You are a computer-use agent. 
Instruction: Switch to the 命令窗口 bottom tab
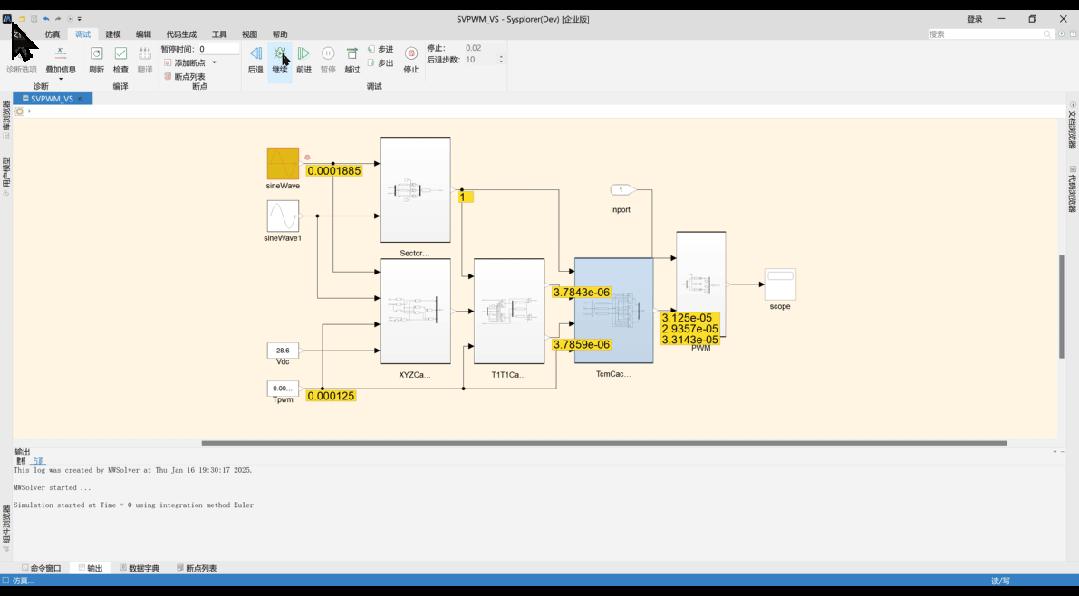coord(41,568)
